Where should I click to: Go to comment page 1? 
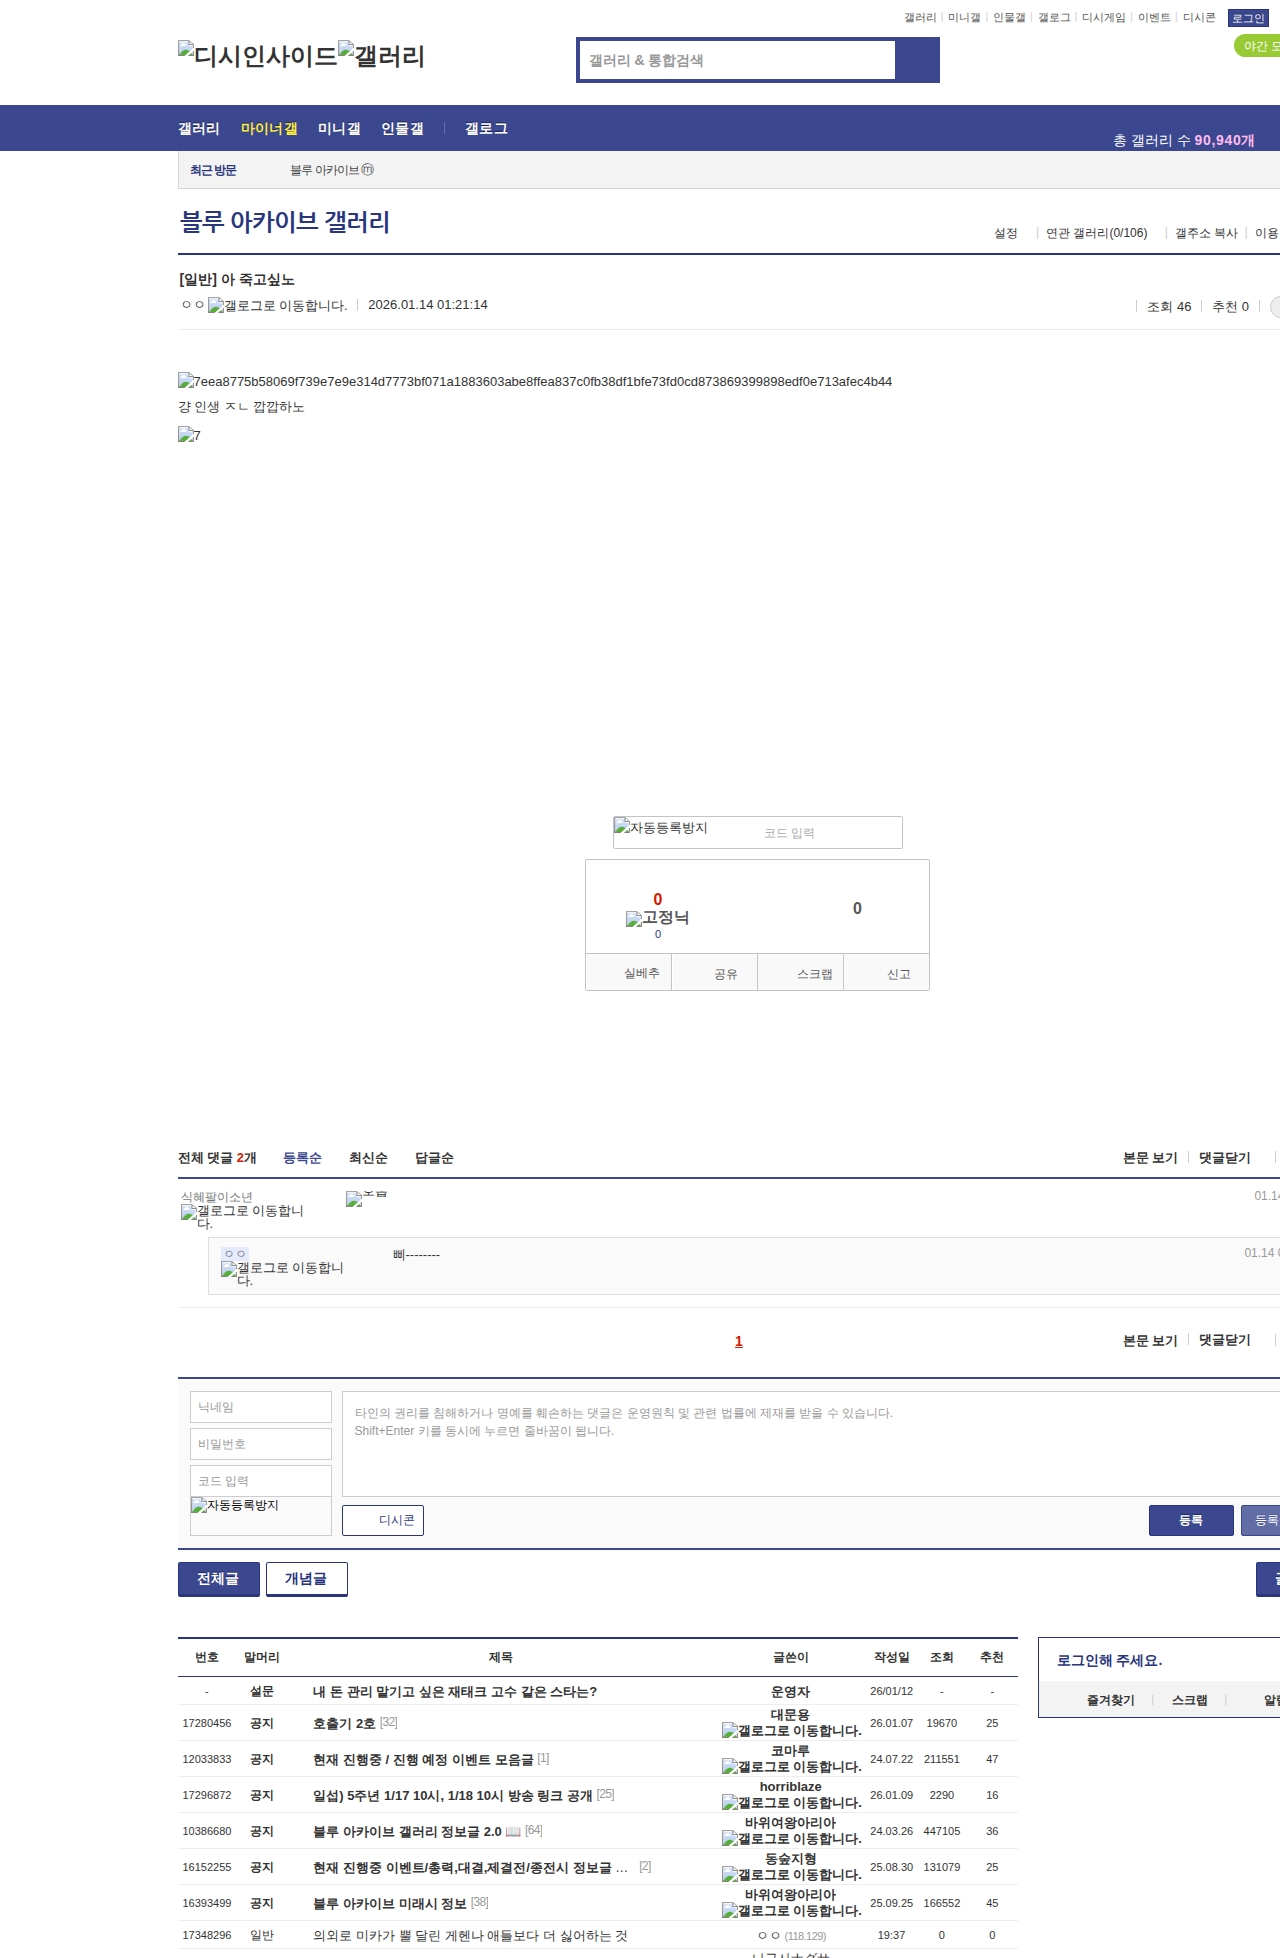click(739, 1341)
